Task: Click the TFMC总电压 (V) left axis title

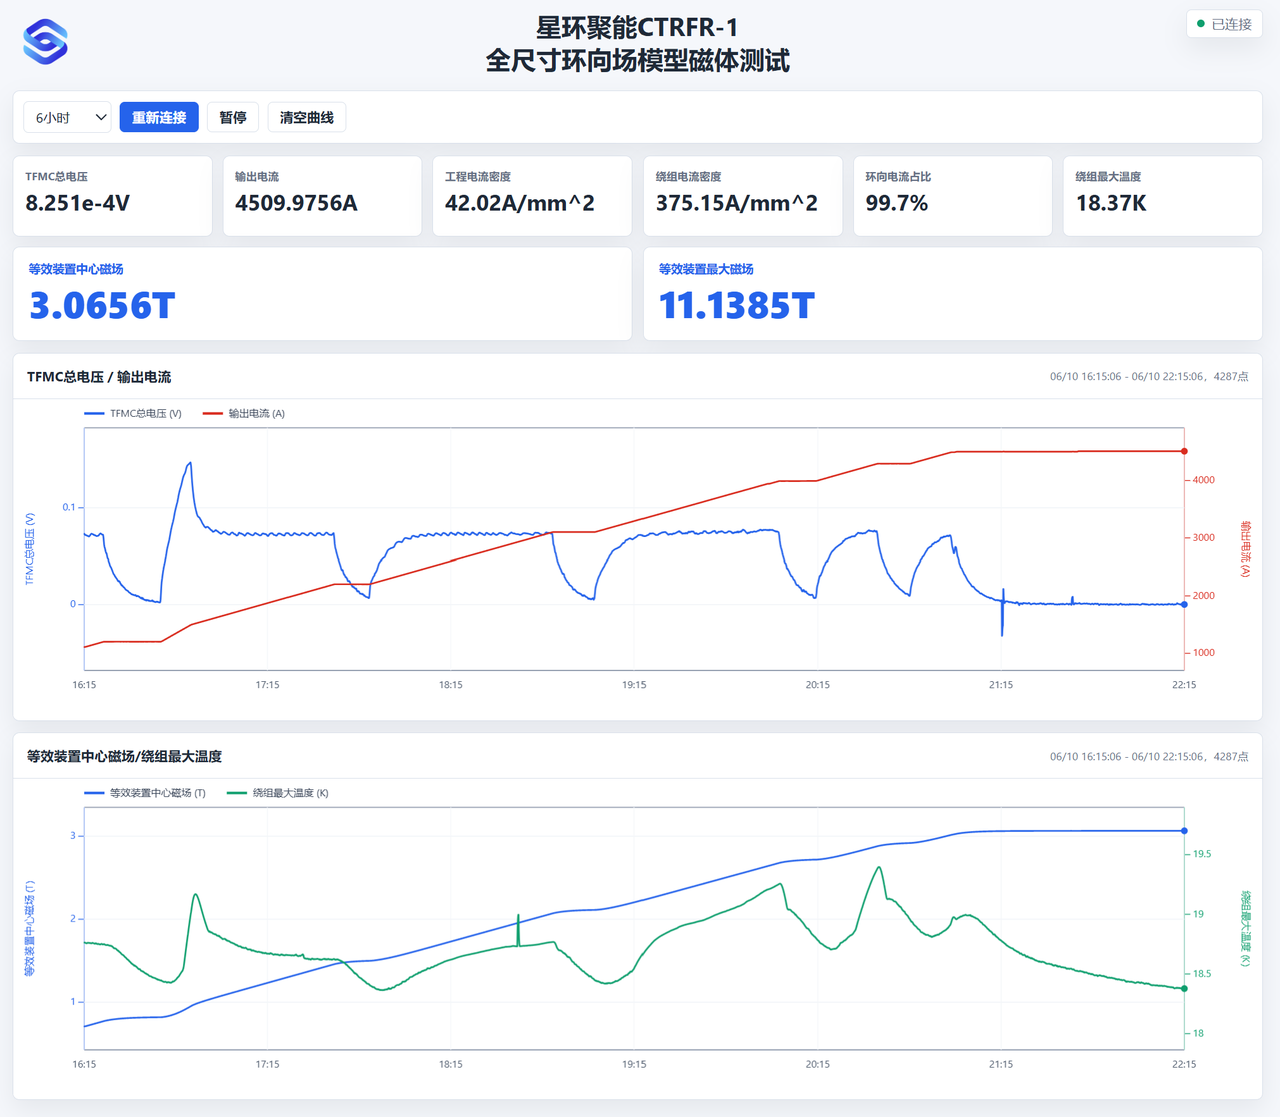Action: (x=30, y=549)
